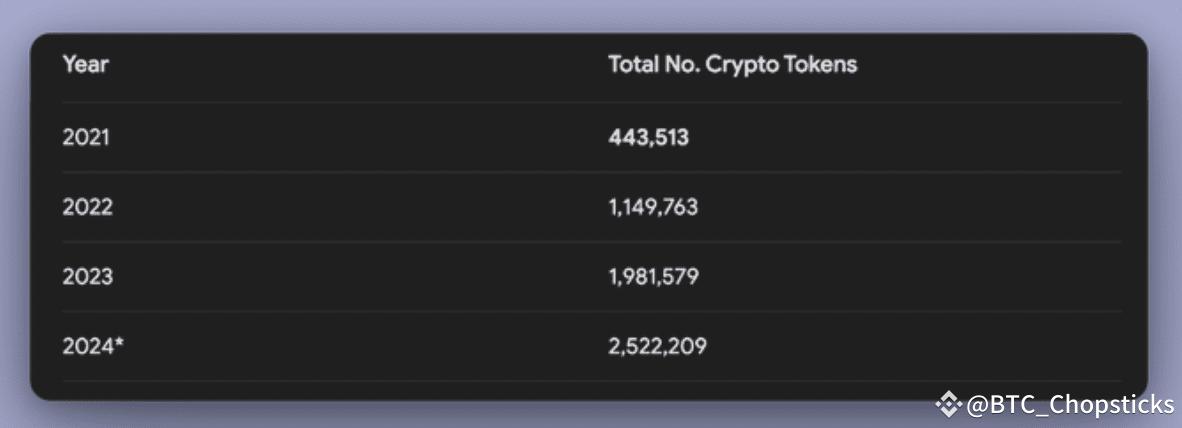Click the divider line below the header row
Screen dimensions: 1182x428
point(590,102)
